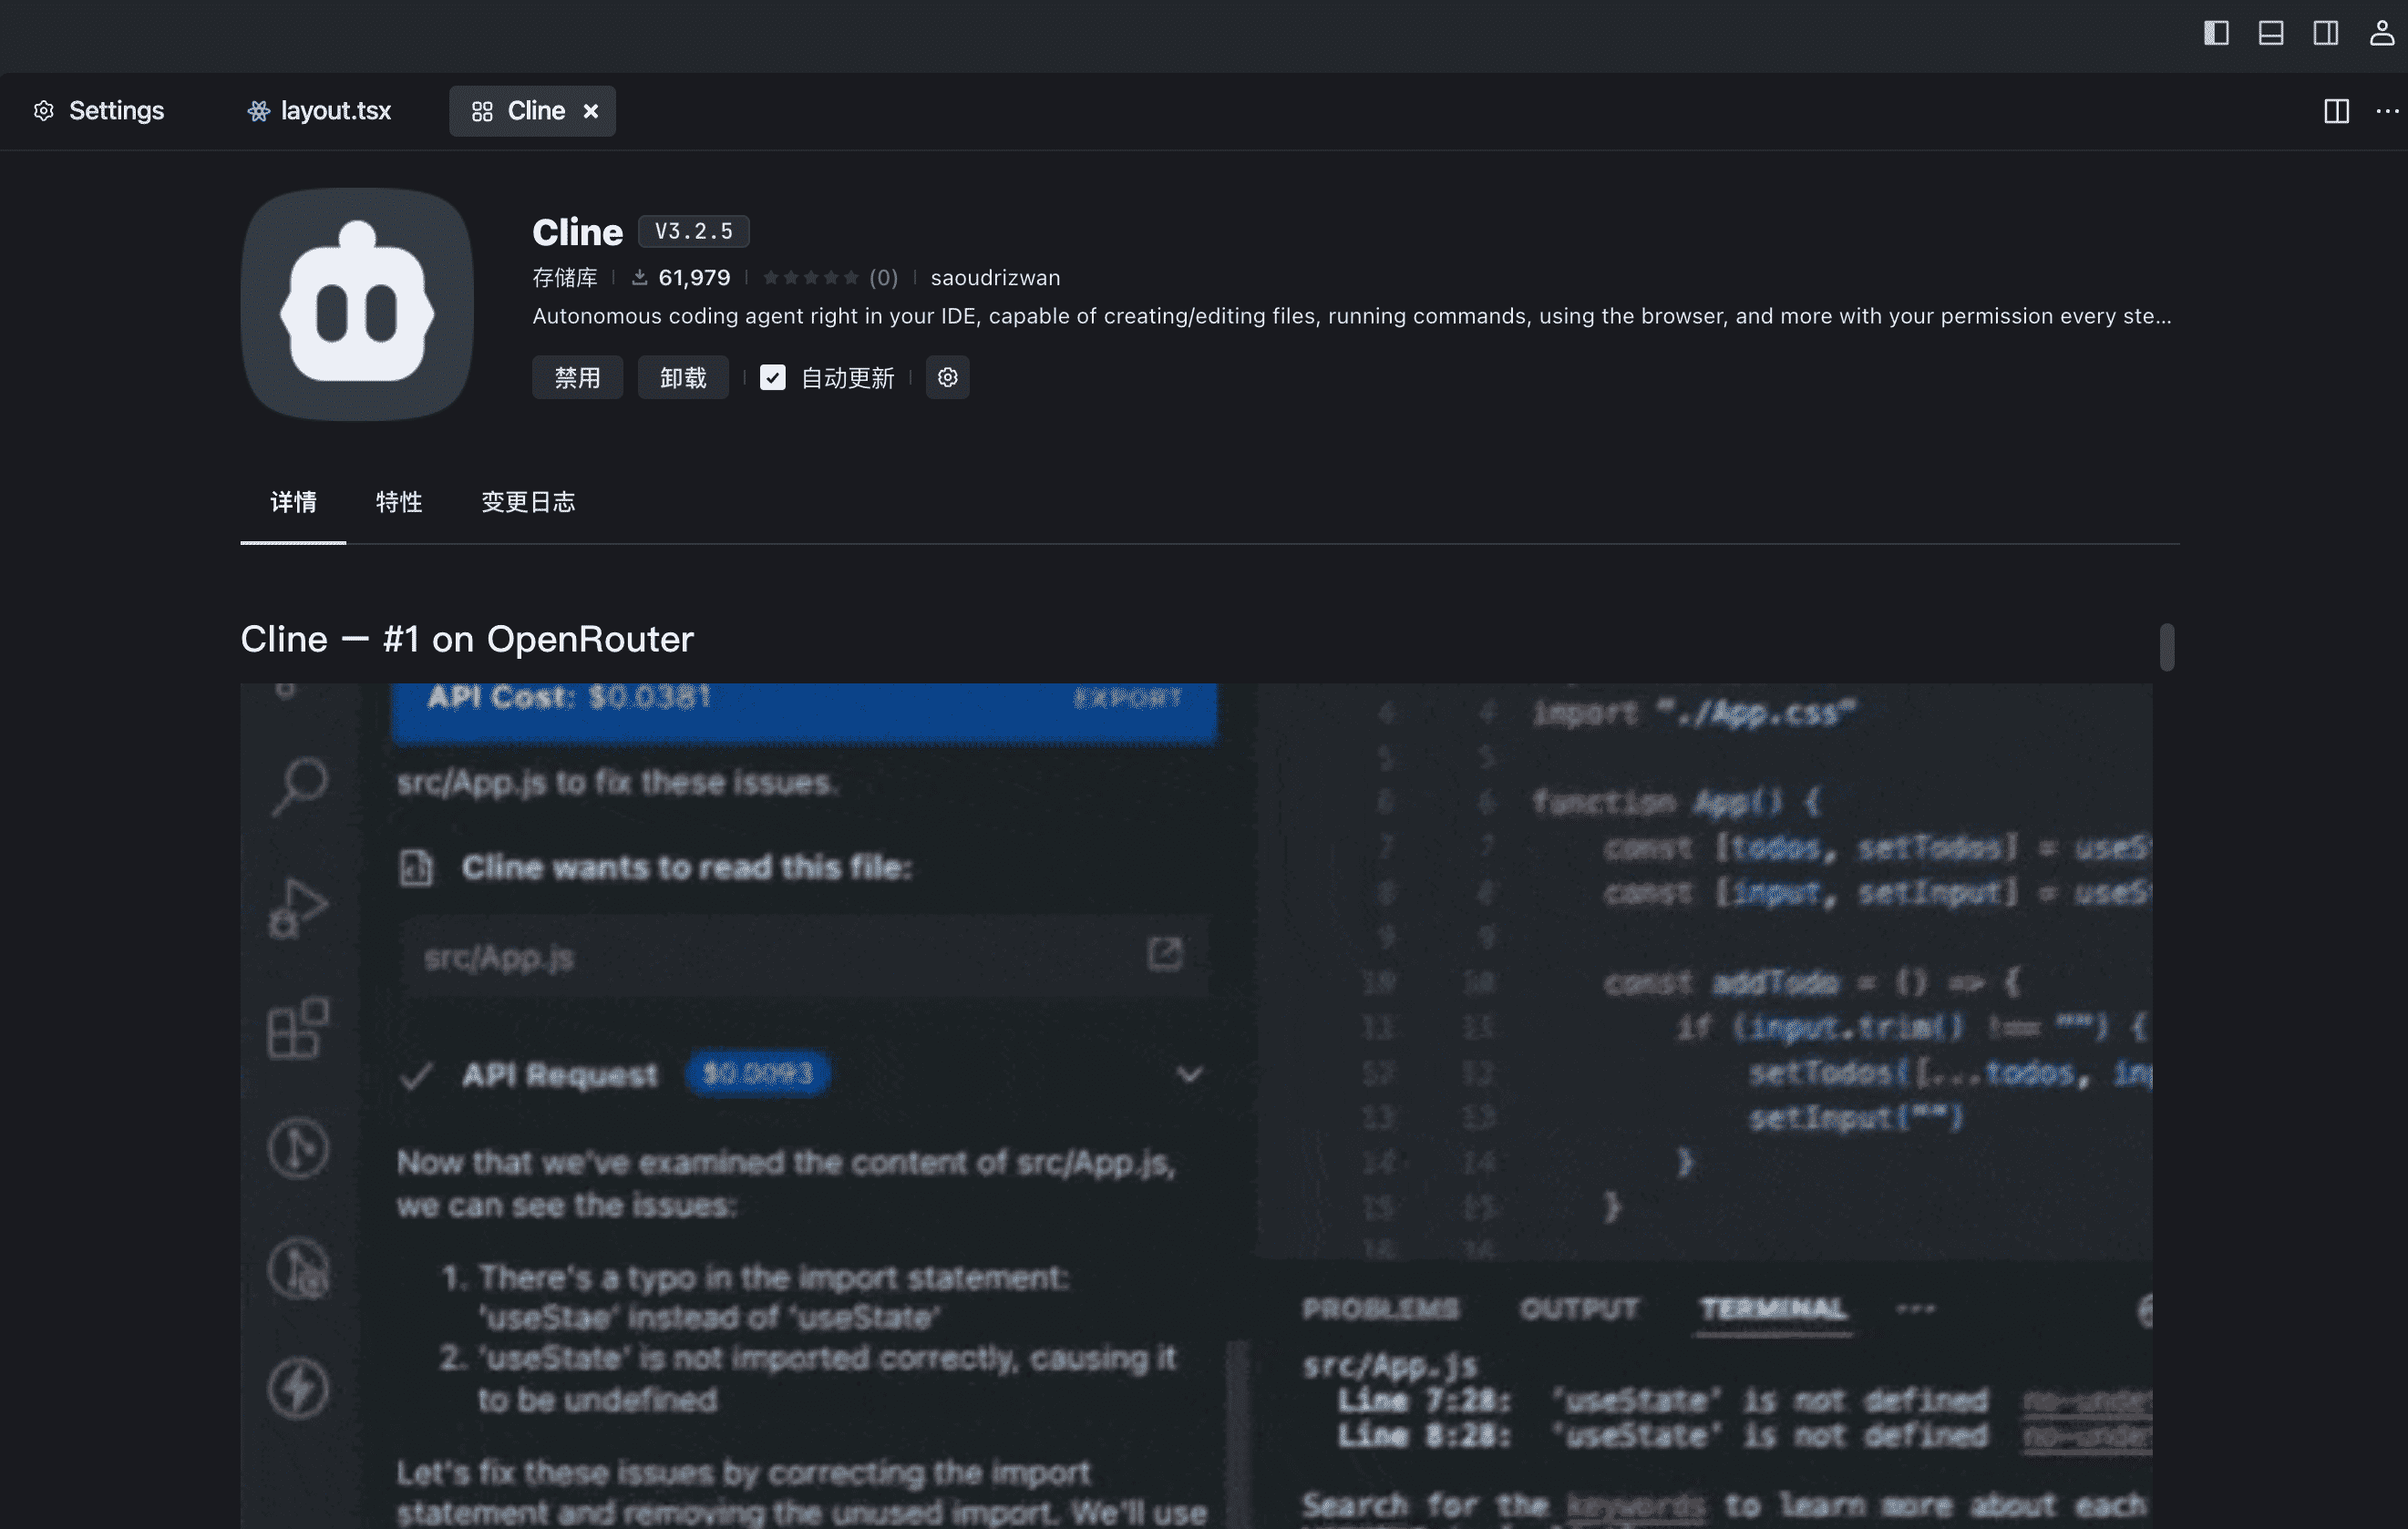The width and height of the screenshot is (2408, 1529).
Task: Toggle the bottom panel layout icon
Action: 2271,33
